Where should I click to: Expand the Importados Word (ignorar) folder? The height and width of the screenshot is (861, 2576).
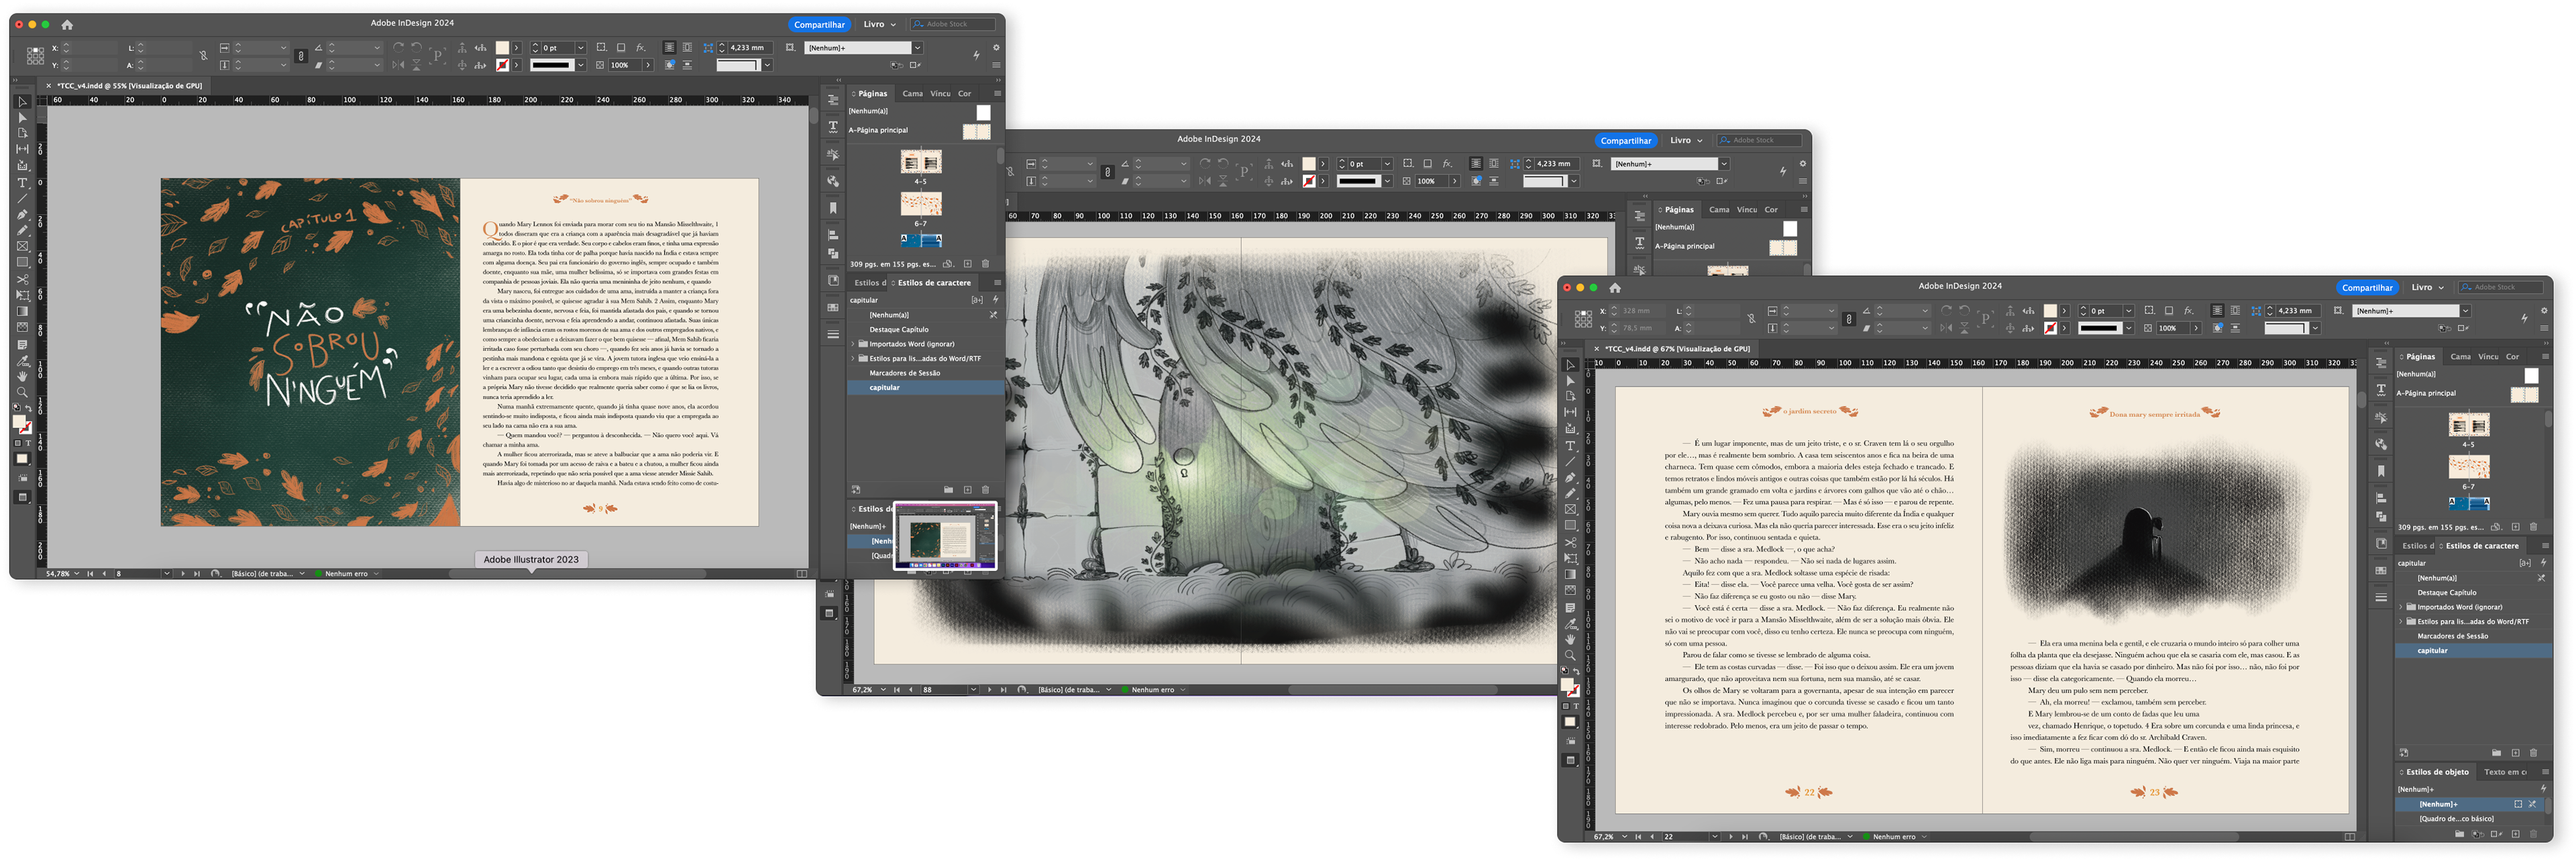2401,607
